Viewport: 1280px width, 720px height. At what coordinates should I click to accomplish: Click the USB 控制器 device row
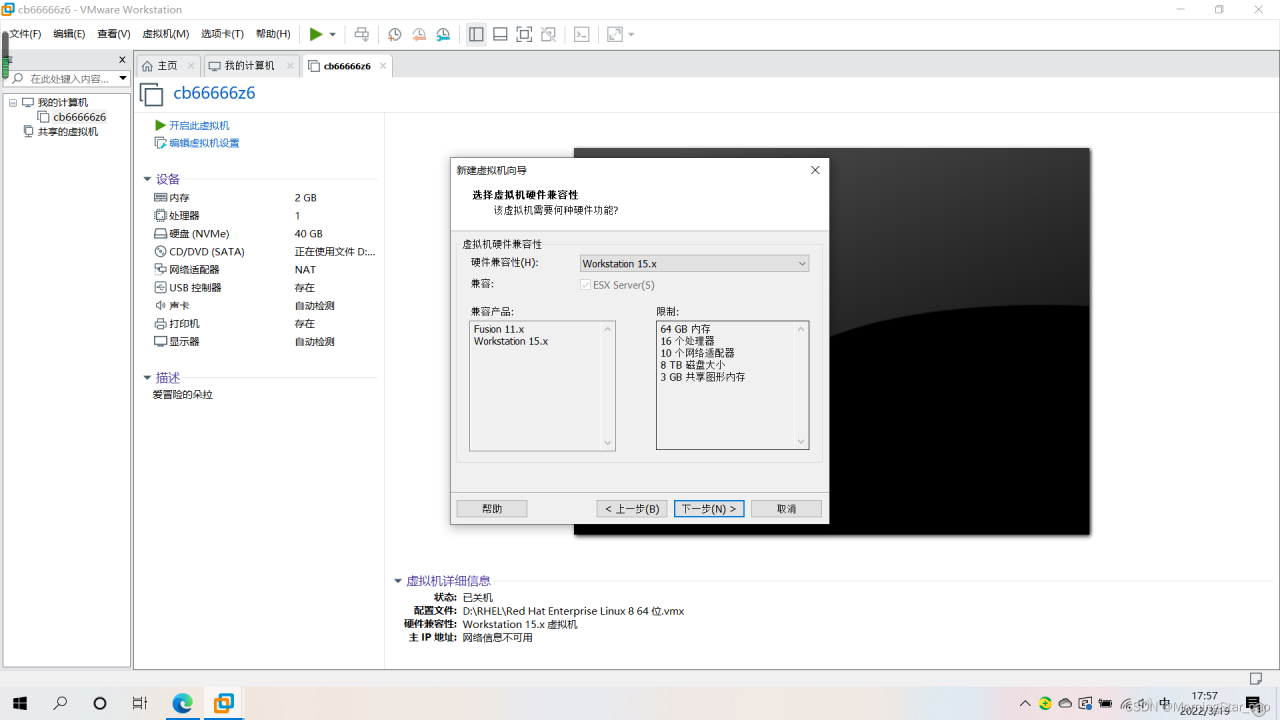click(265, 288)
